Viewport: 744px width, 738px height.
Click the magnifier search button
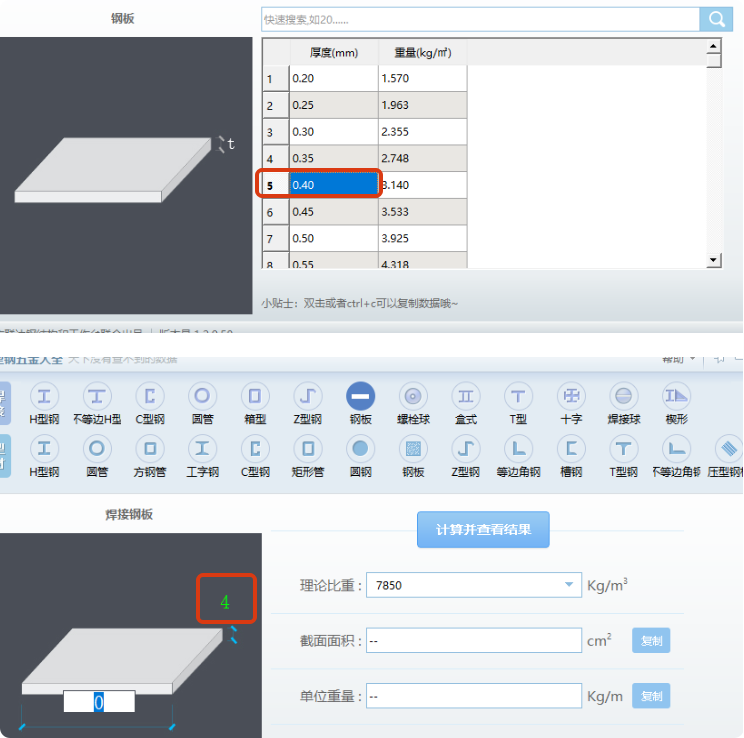point(716,19)
